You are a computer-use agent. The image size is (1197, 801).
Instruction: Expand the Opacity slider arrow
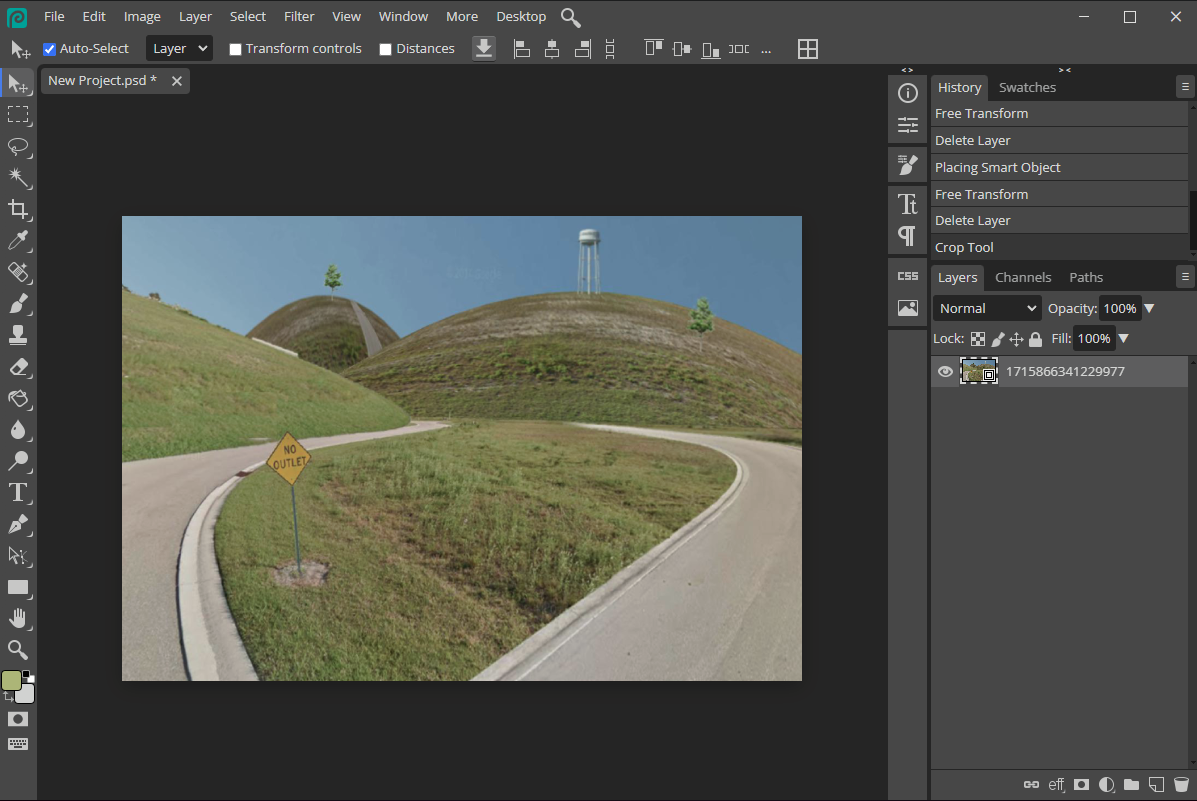(1149, 308)
